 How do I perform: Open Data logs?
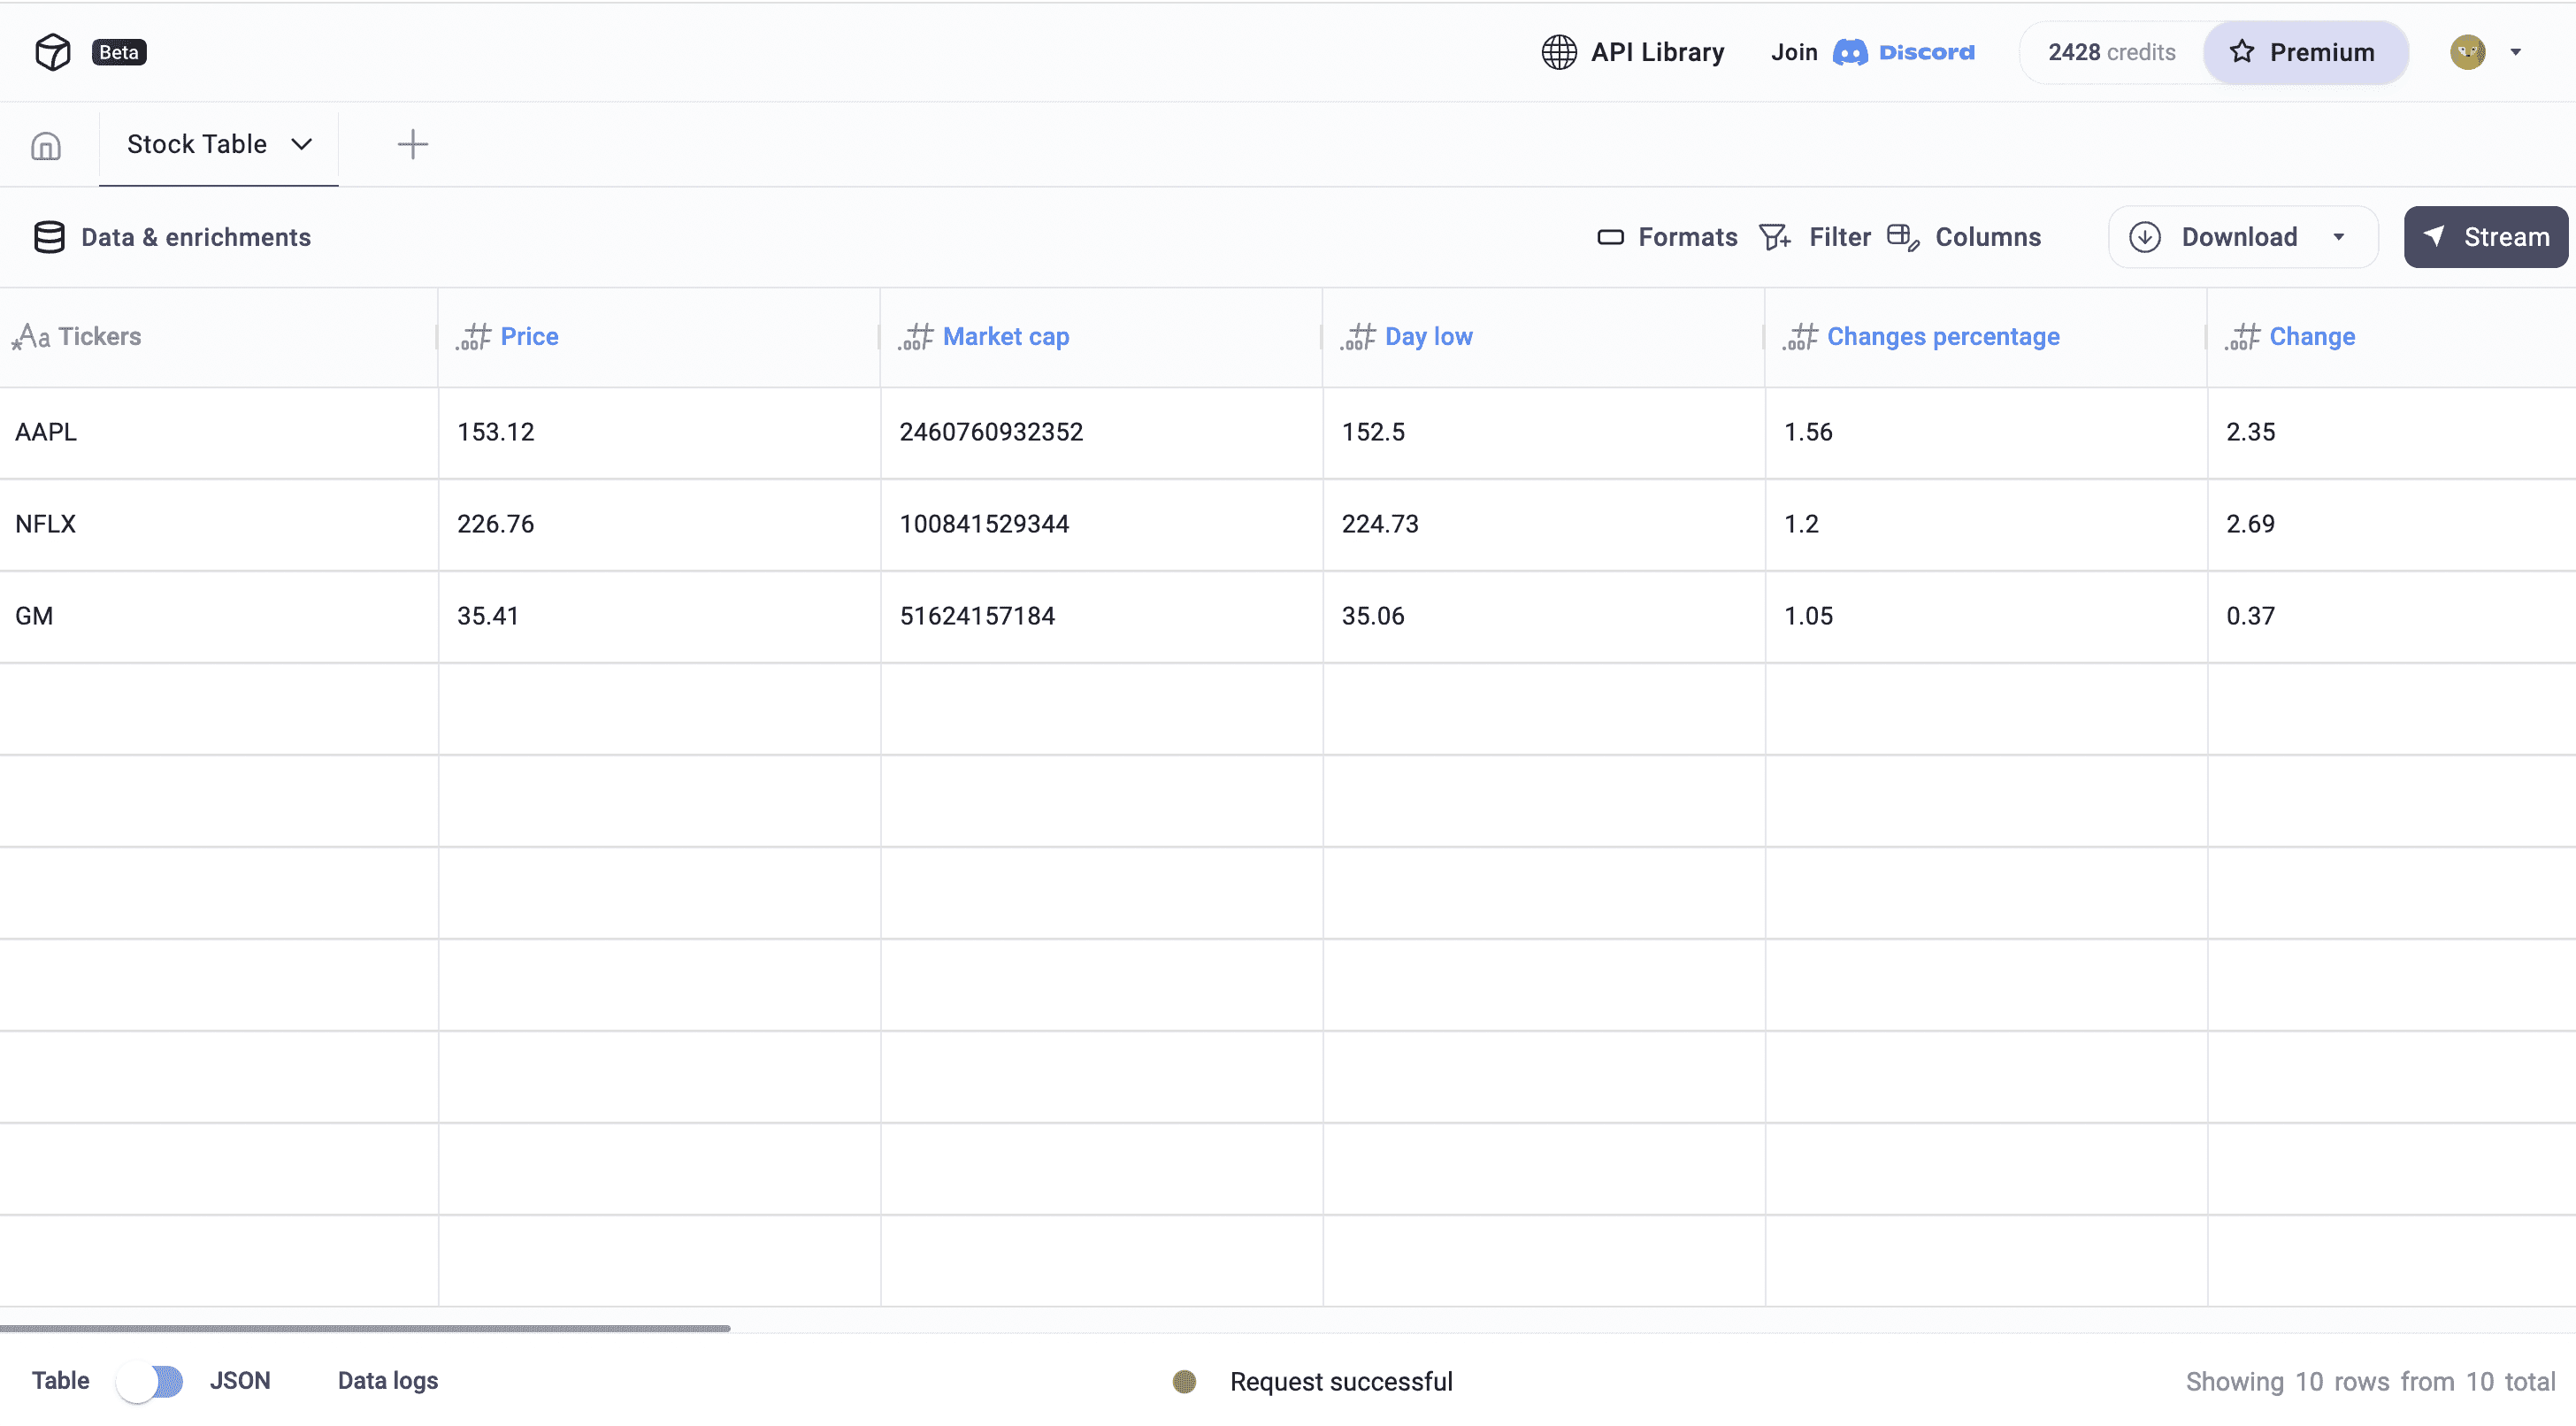click(388, 1381)
